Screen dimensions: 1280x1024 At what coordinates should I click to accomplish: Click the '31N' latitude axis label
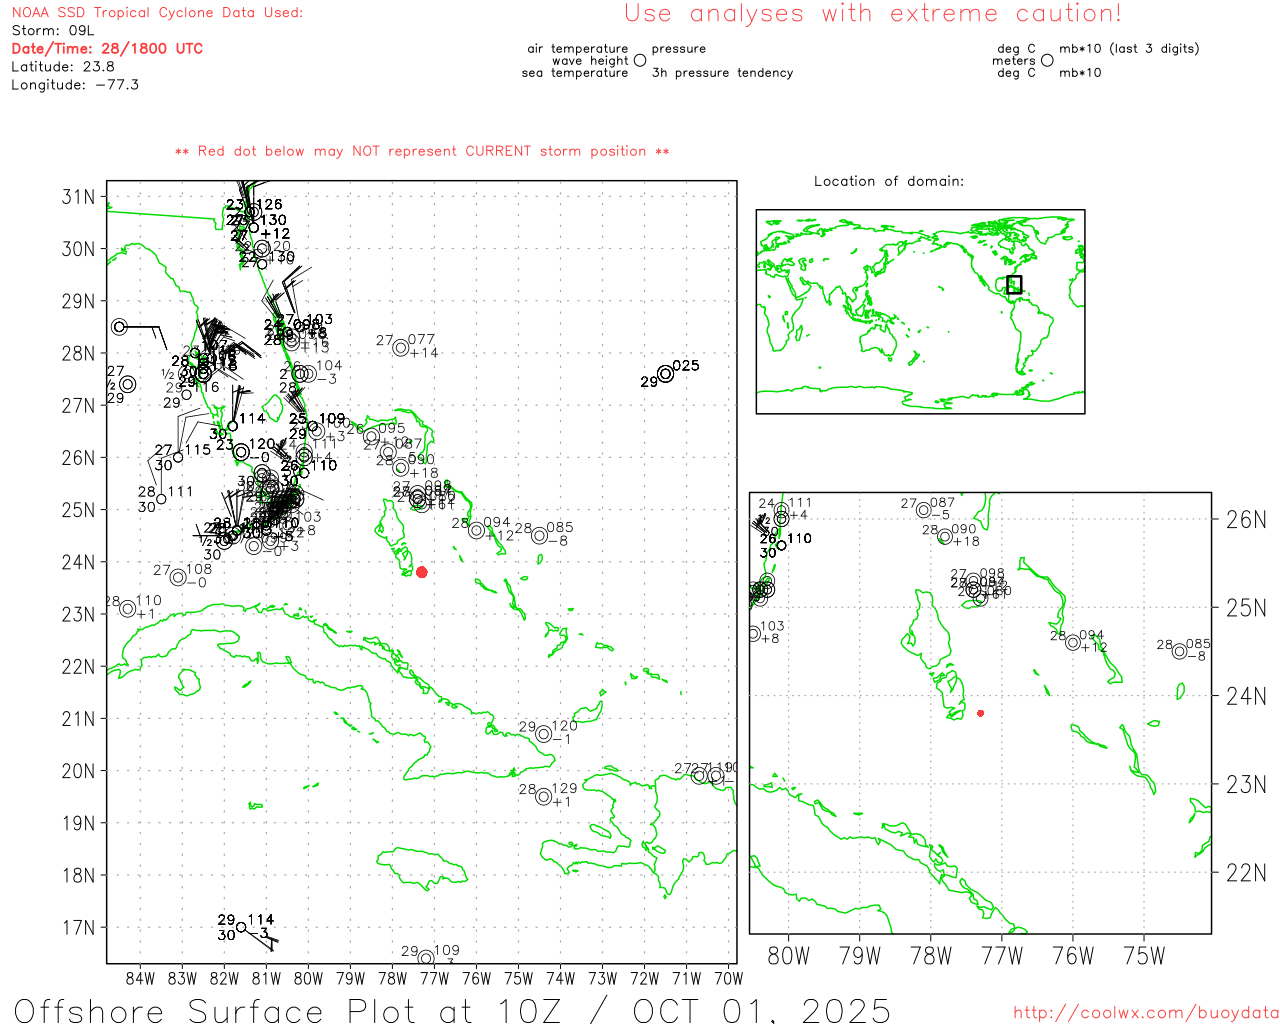pos(79,196)
